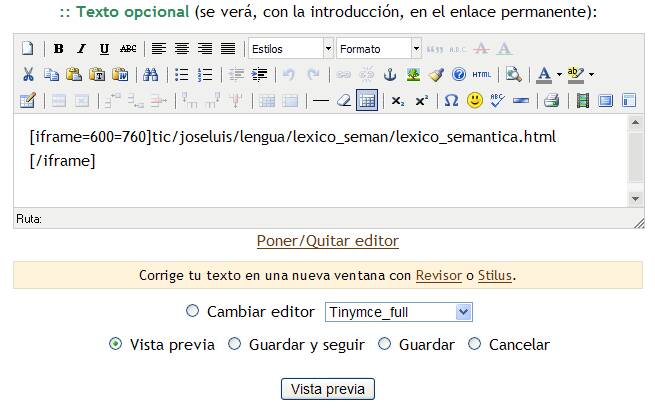The width and height of the screenshot is (655, 417).
Task: Toggle bold formatting
Action: point(58,49)
